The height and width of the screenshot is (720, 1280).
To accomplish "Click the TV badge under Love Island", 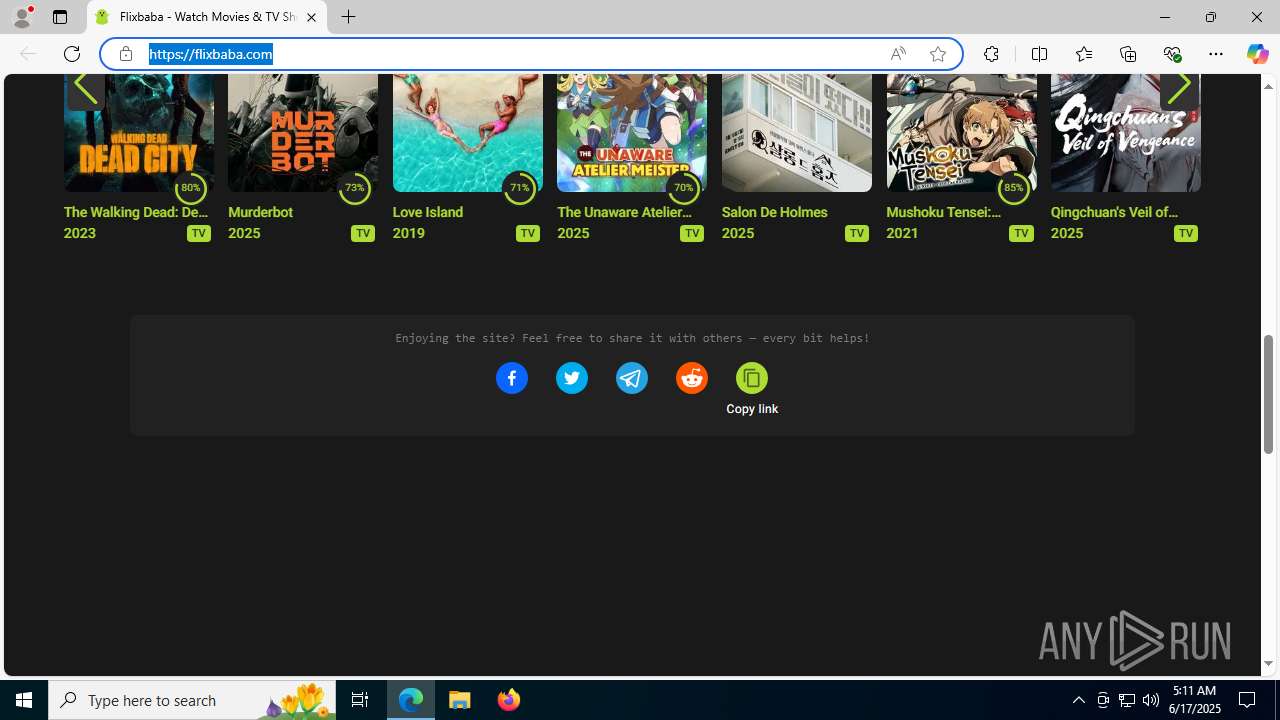I will click(527, 233).
